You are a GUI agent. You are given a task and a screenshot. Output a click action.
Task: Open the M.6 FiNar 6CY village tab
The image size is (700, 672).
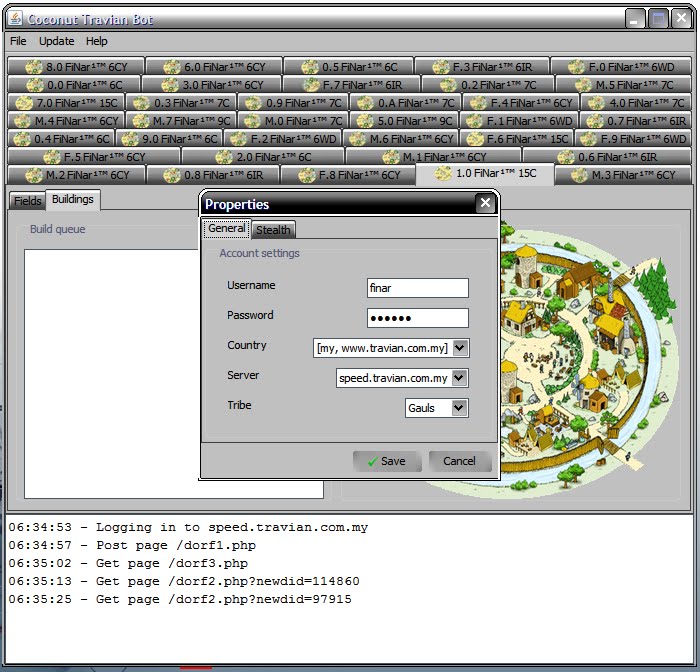[x=401, y=139]
